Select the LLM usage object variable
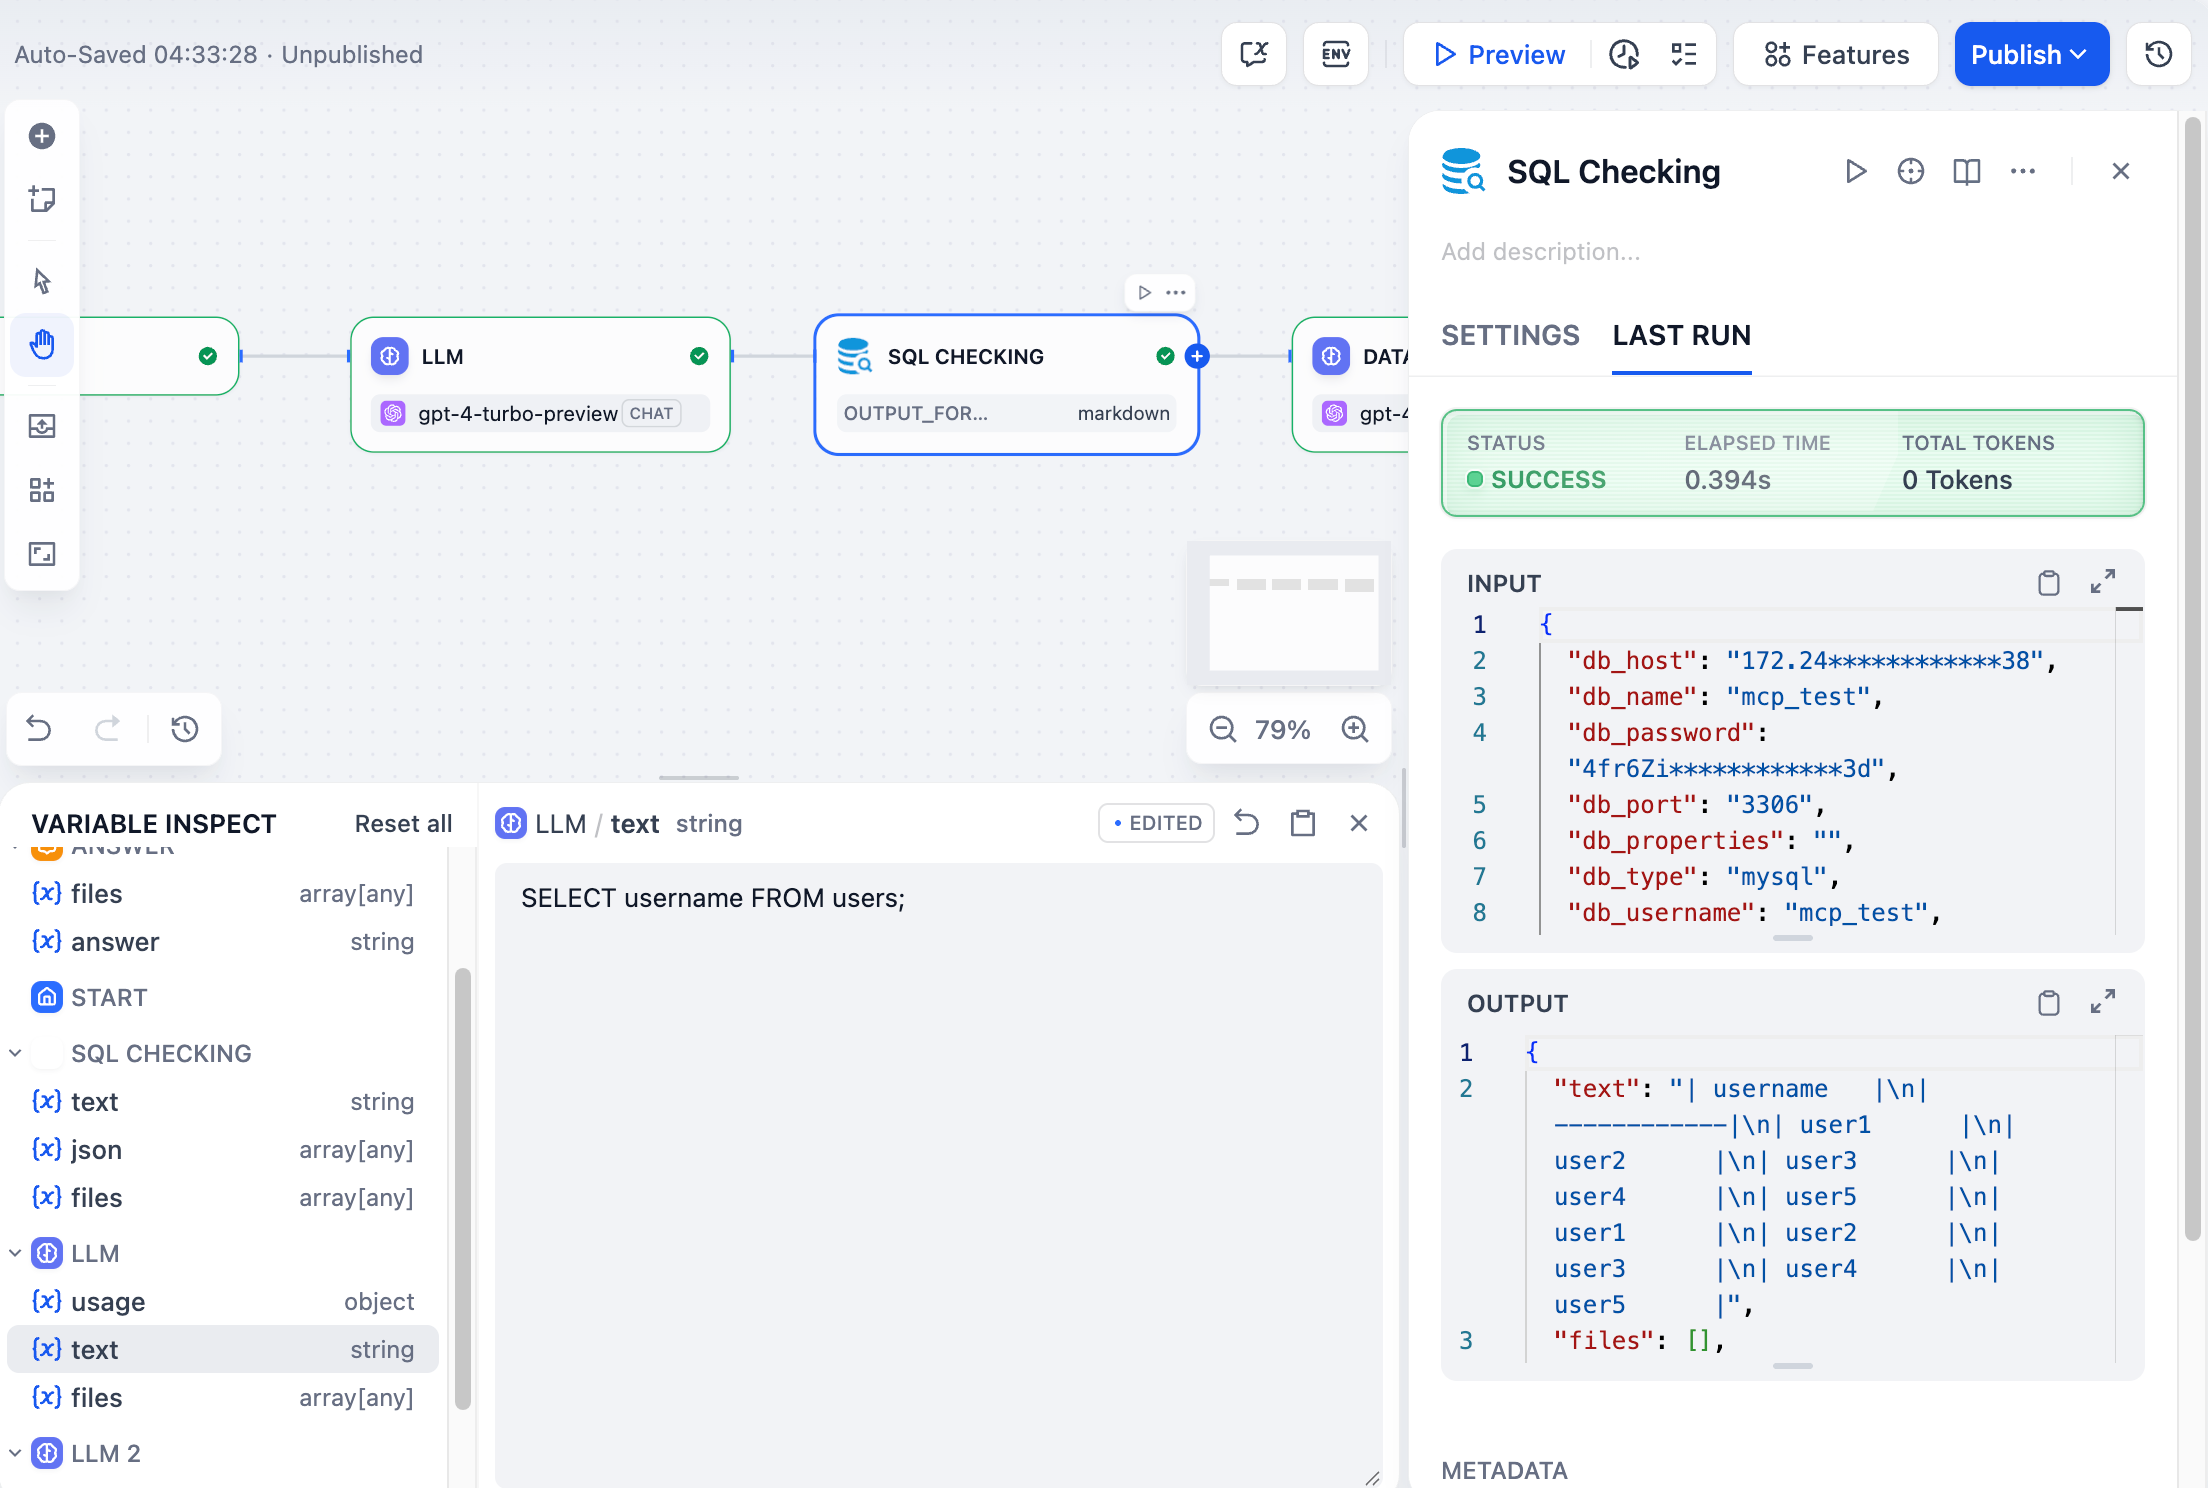The height and width of the screenshot is (1488, 2208). pos(223,1302)
